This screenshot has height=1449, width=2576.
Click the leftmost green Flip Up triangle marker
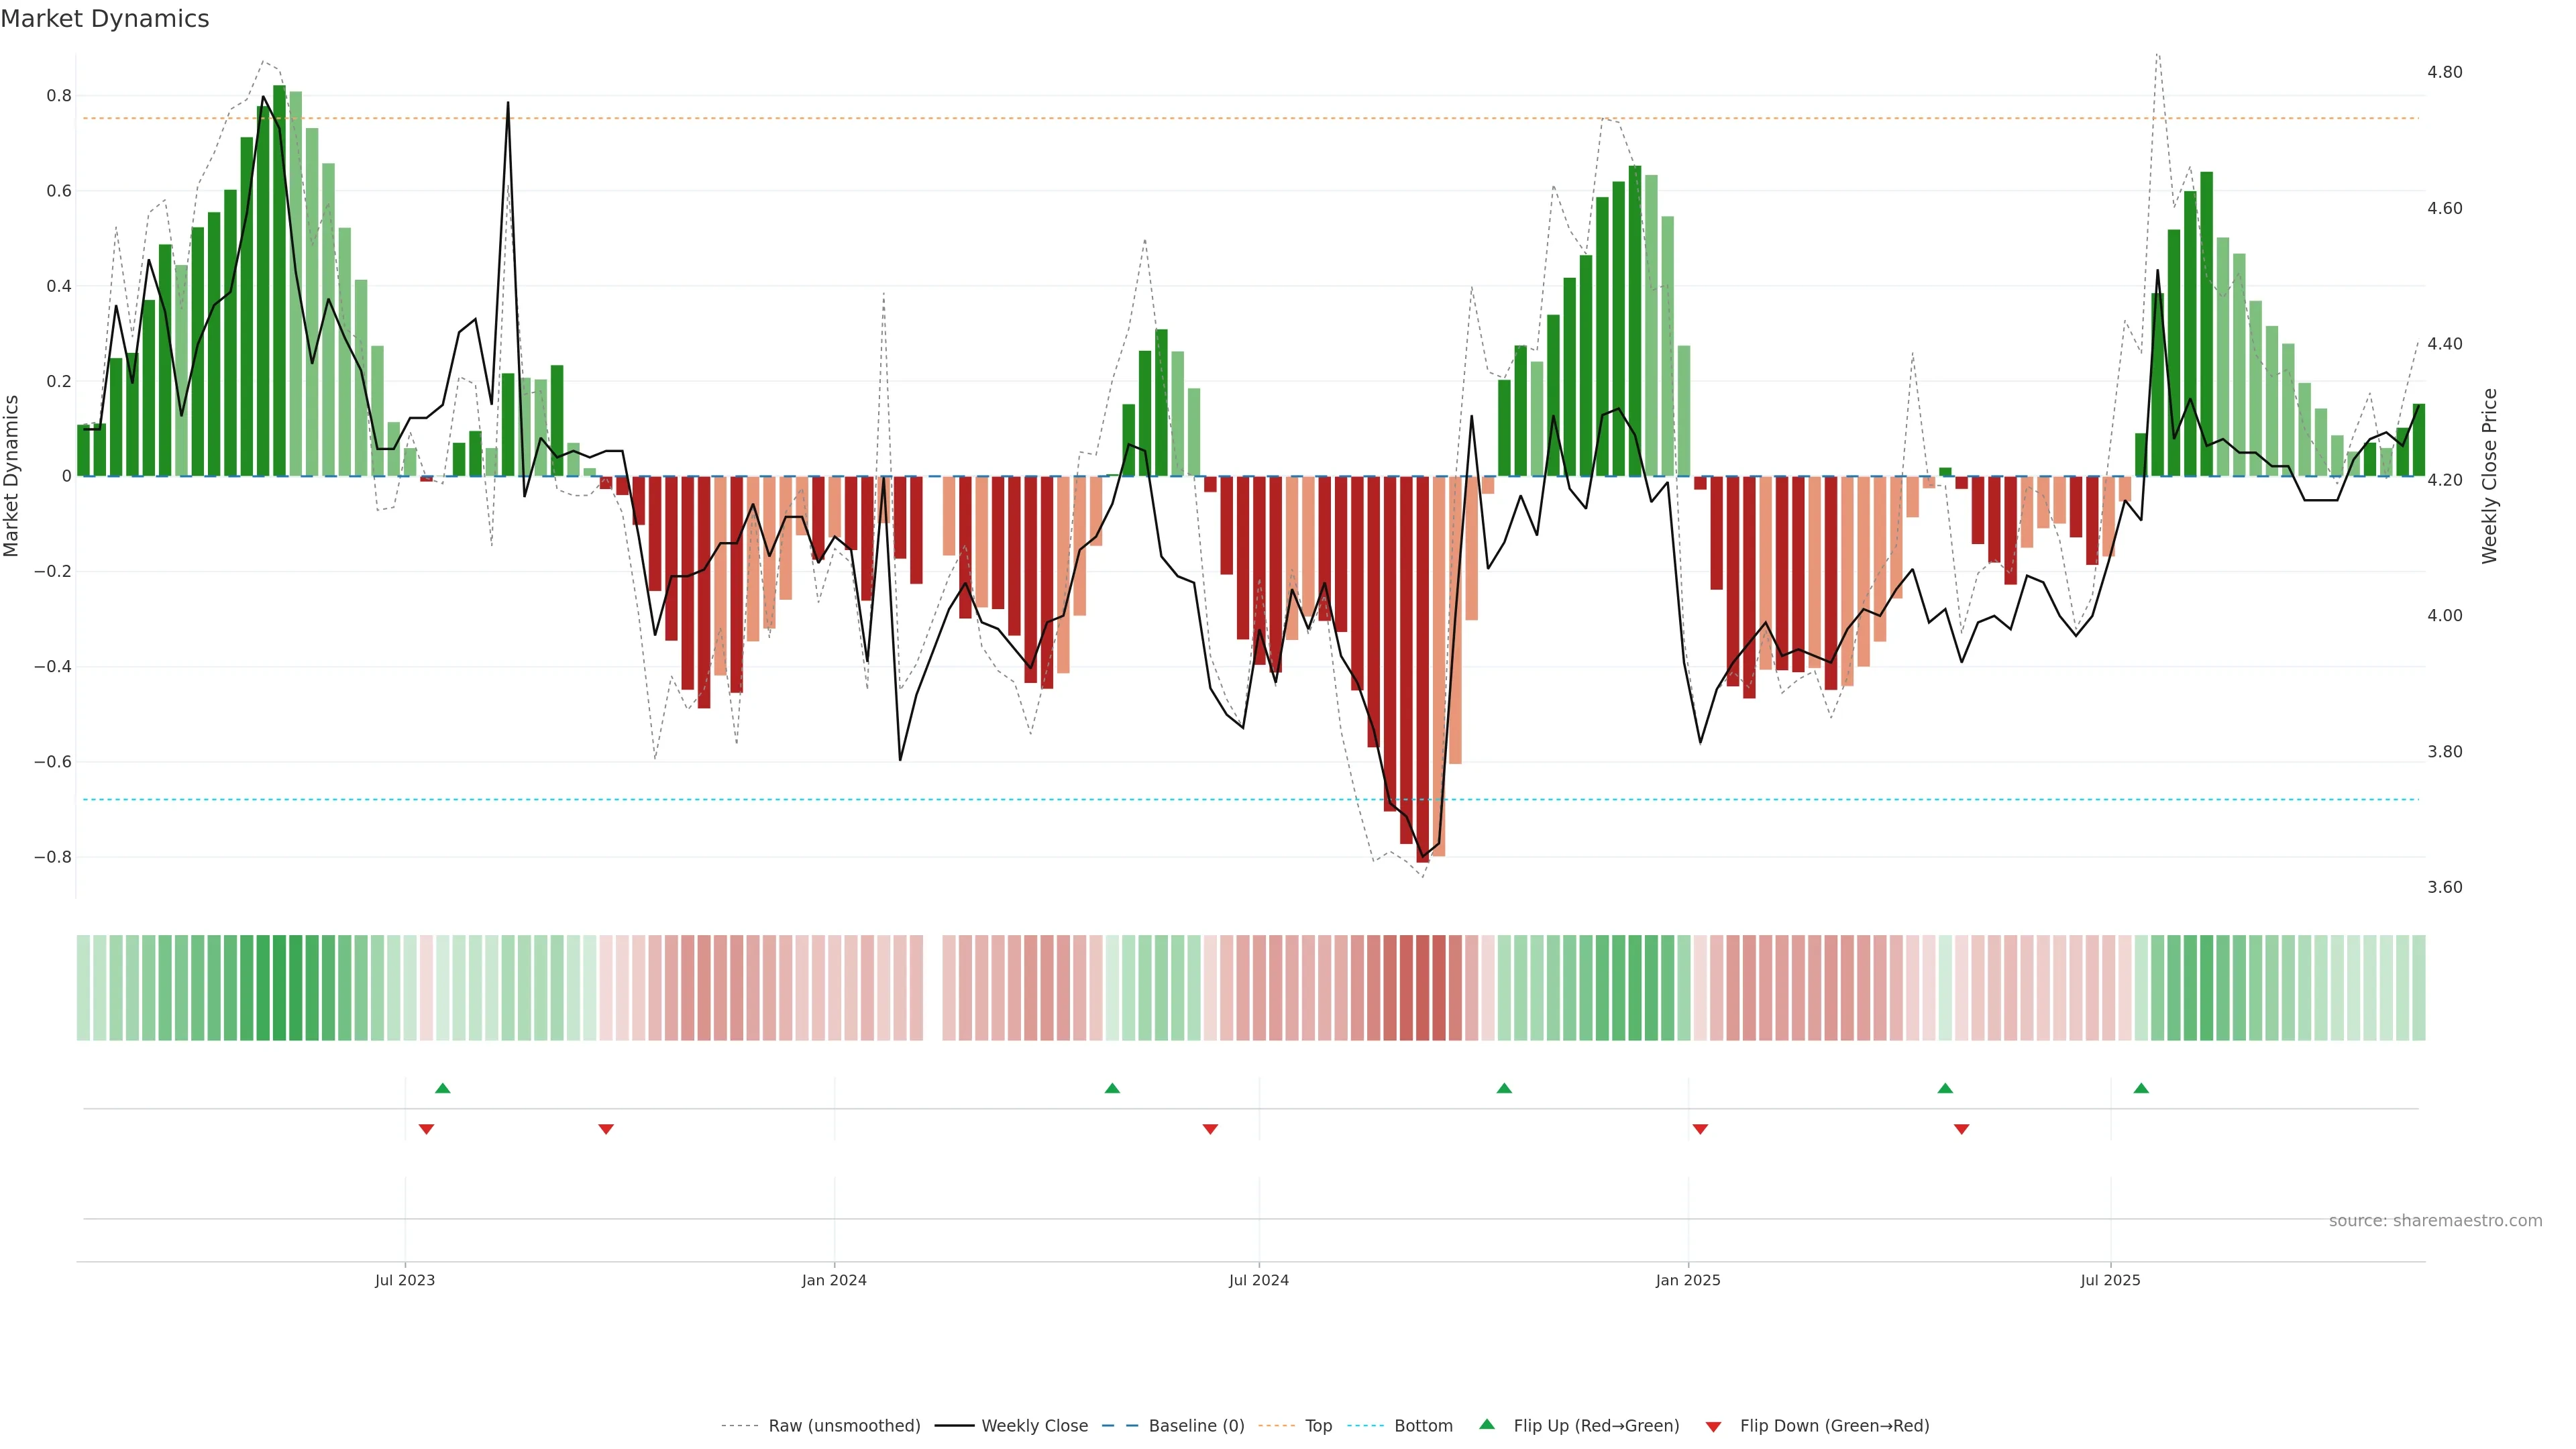pyautogui.click(x=443, y=1088)
